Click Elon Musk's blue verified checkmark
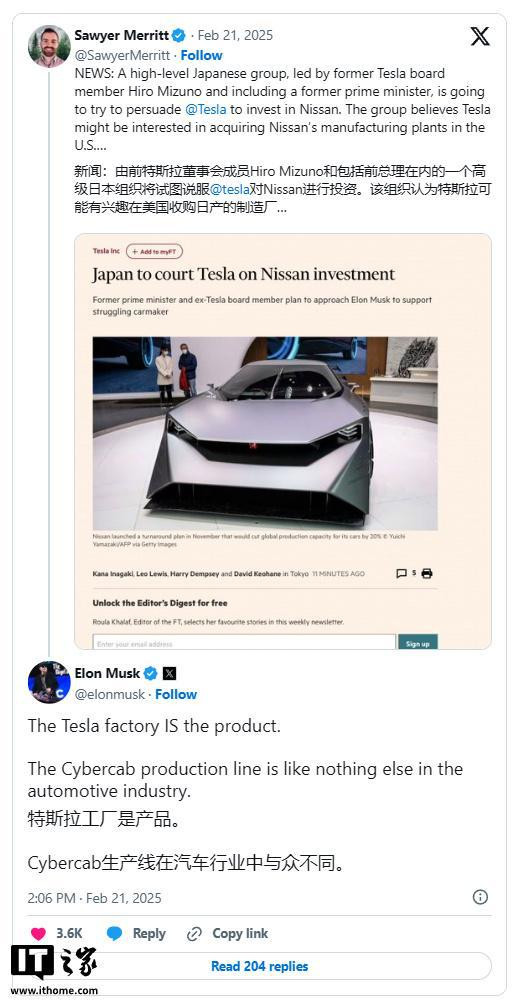Viewport: 519px width, 1003px height. click(x=150, y=673)
